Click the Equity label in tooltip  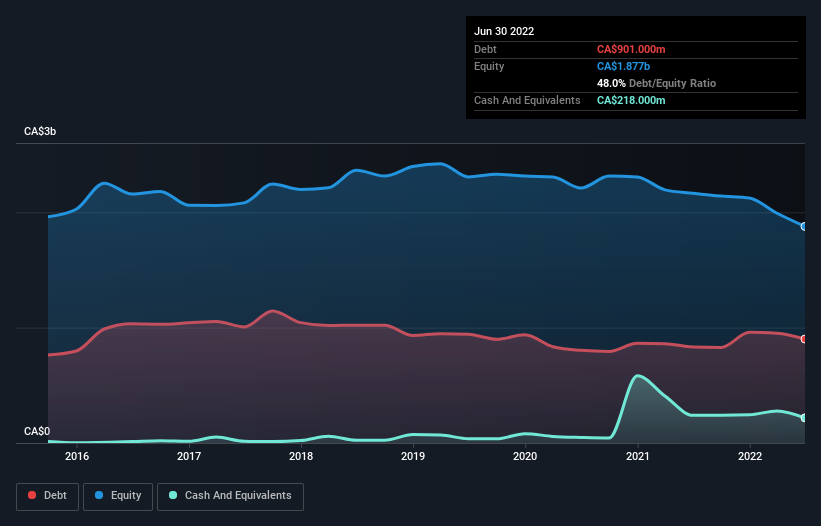(489, 66)
